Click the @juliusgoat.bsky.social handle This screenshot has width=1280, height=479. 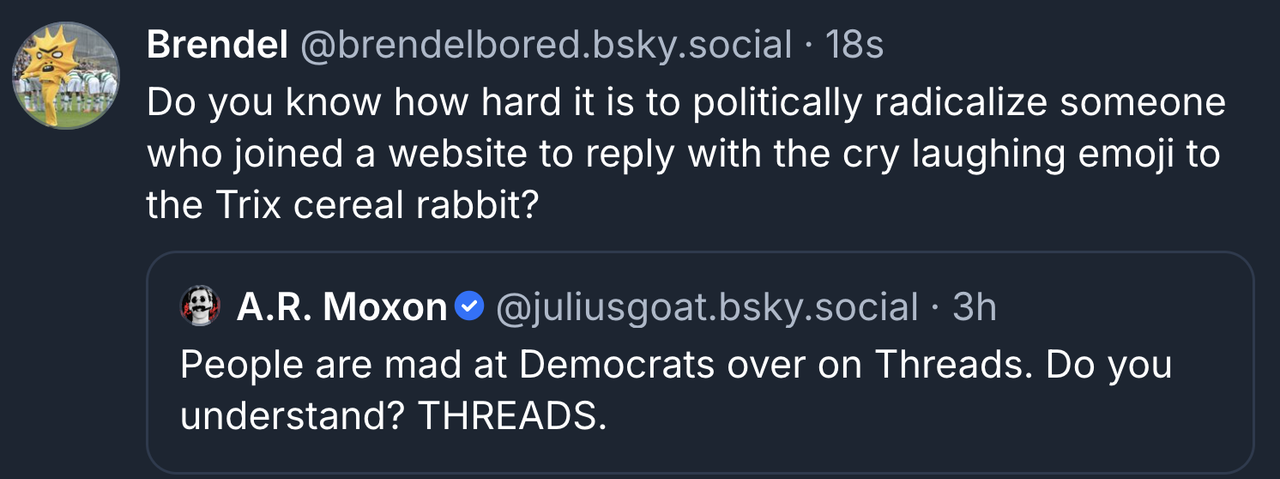click(706, 307)
